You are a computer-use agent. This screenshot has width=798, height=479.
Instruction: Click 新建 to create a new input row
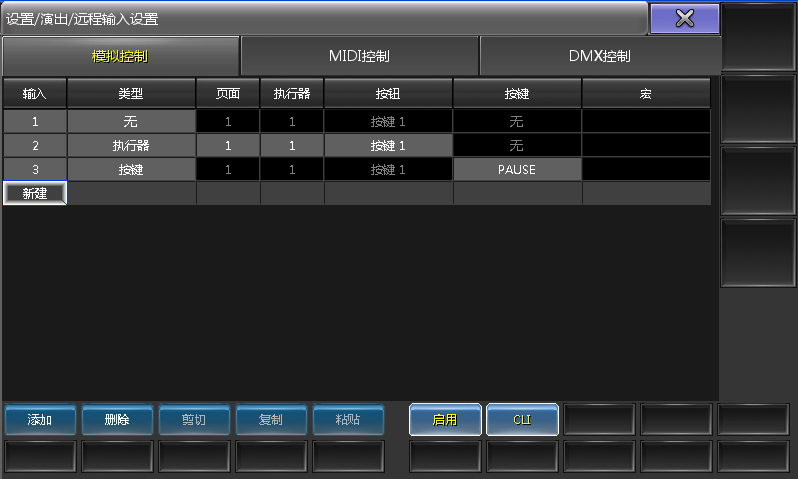pos(35,193)
